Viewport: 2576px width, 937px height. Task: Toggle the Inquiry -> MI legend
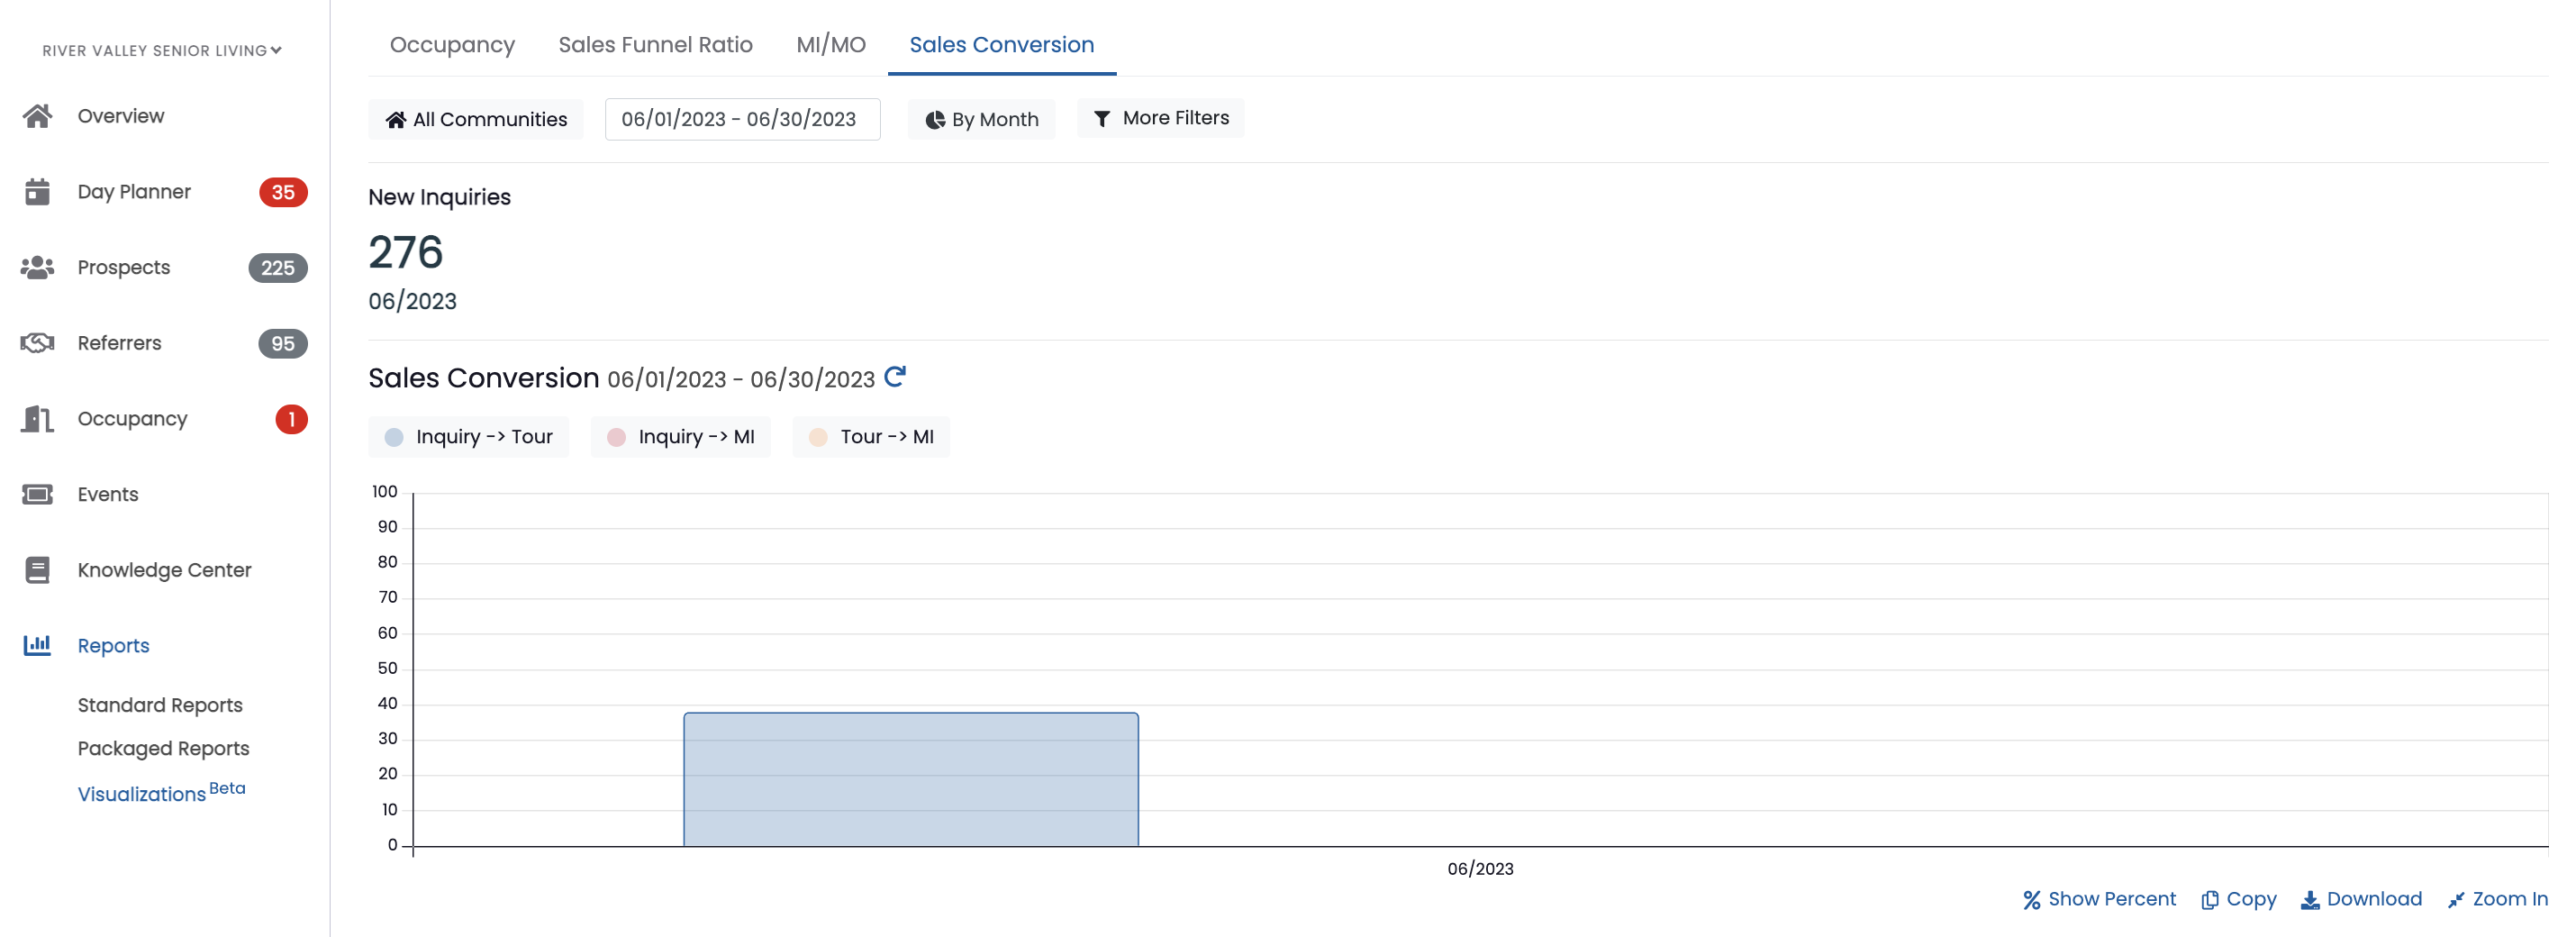(680, 437)
